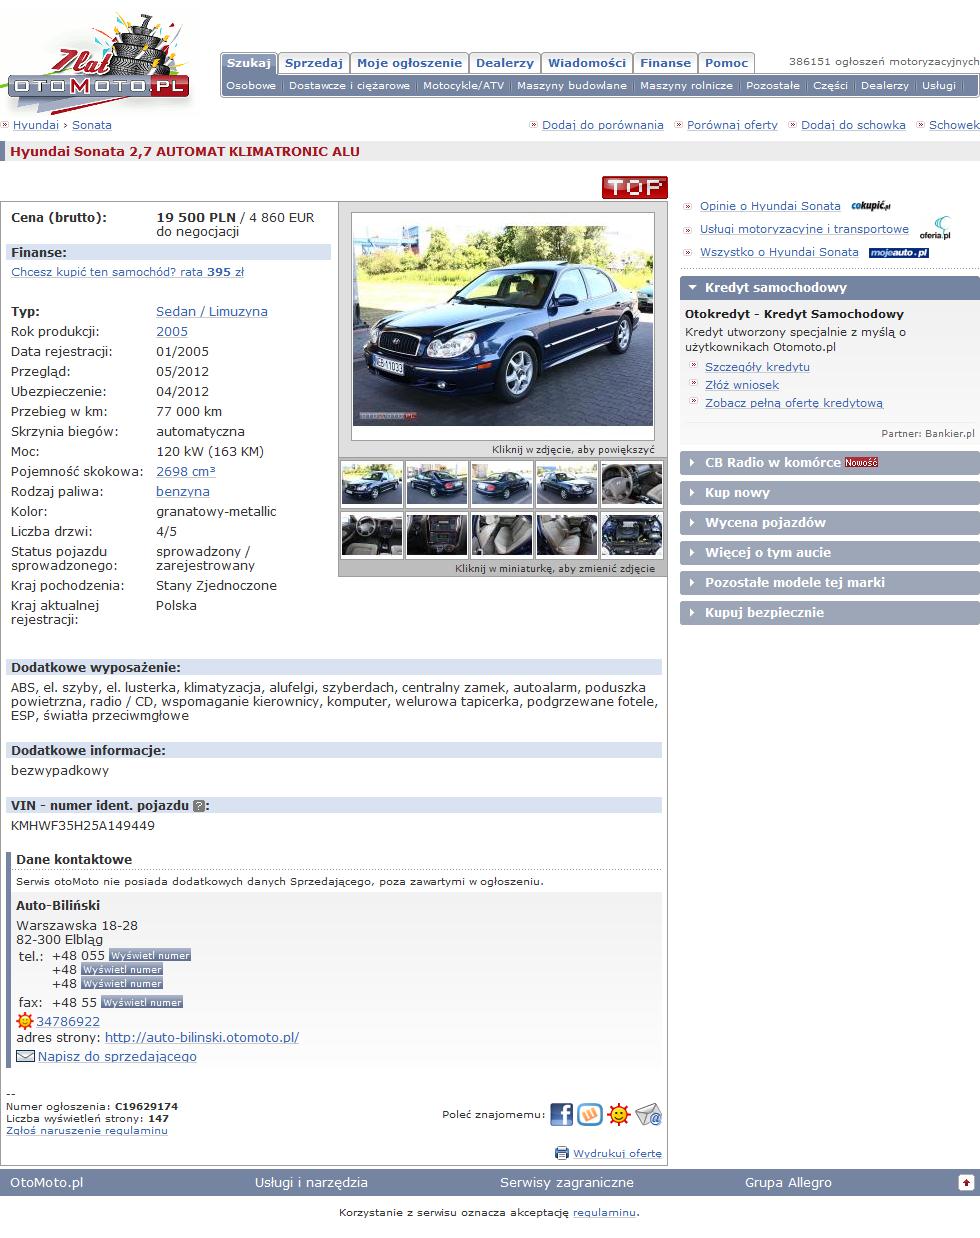Expand the Więcej o tym aucie section
This screenshot has height=1238, width=980.
(x=830, y=552)
